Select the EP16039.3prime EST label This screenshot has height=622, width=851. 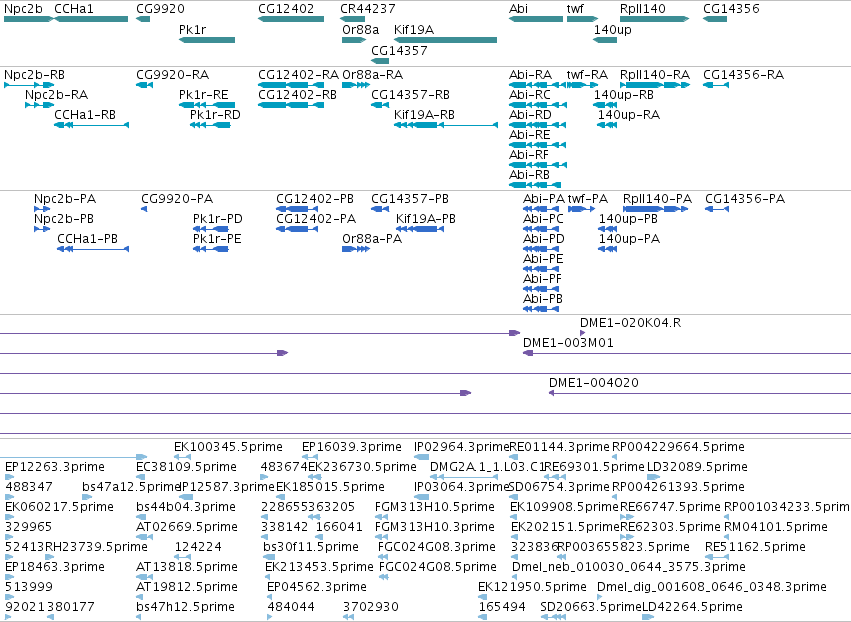click(x=352, y=447)
